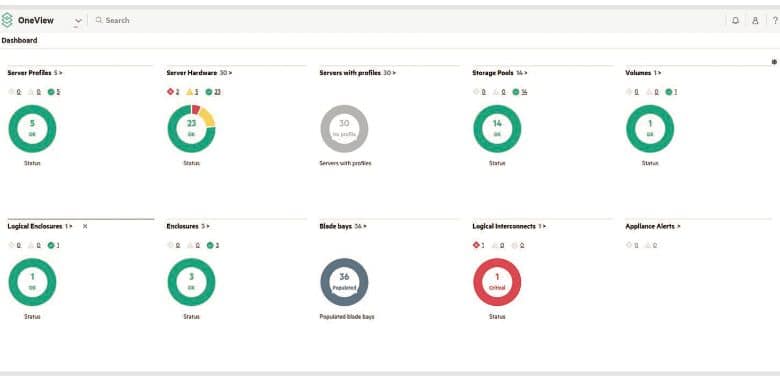Click Storage Pools critical count icon
The width and height of the screenshot is (780, 379).
tap(477, 92)
